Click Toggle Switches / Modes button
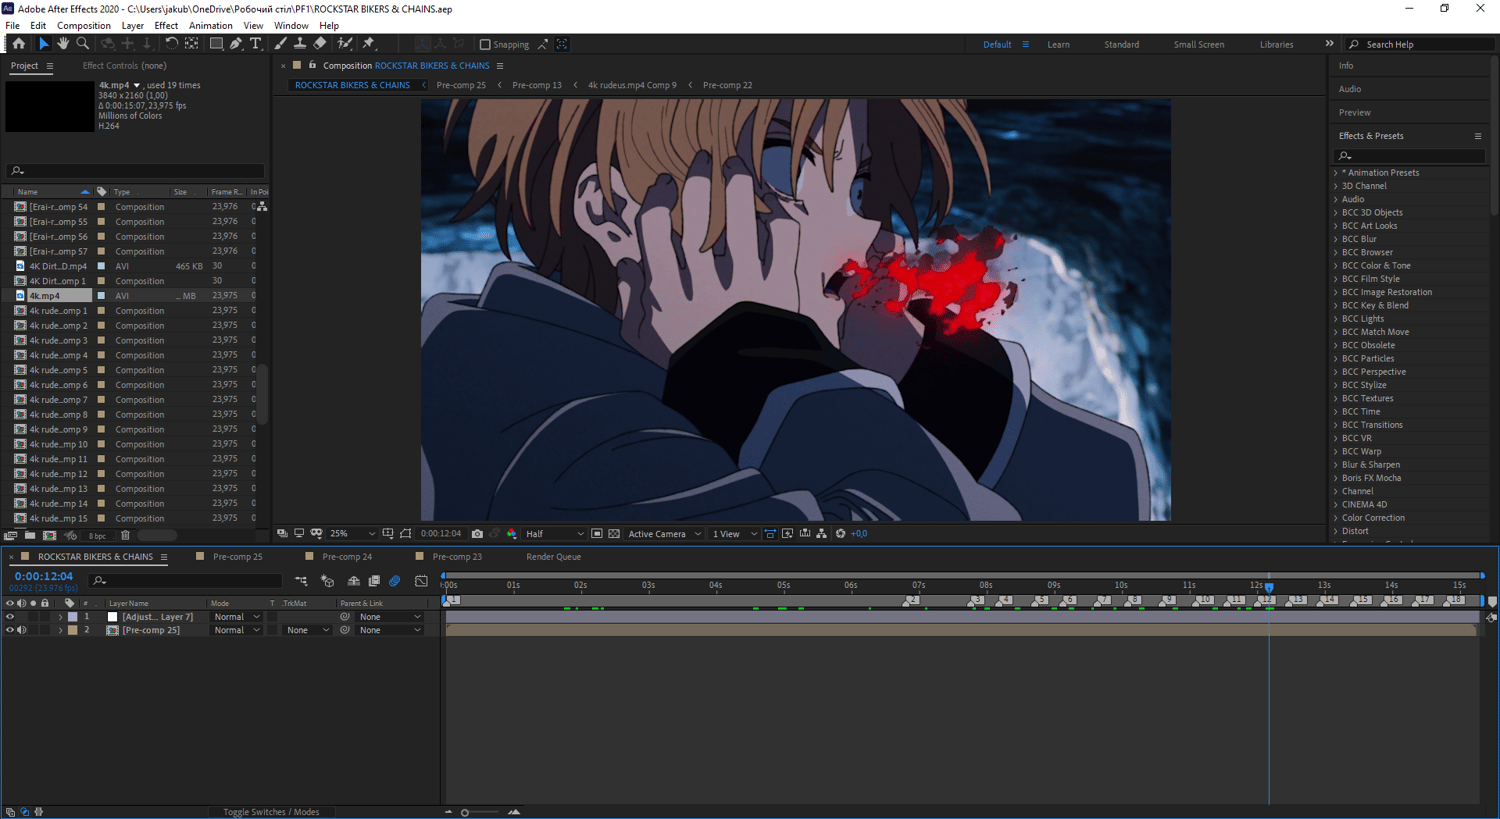1500x819 pixels. pos(271,812)
